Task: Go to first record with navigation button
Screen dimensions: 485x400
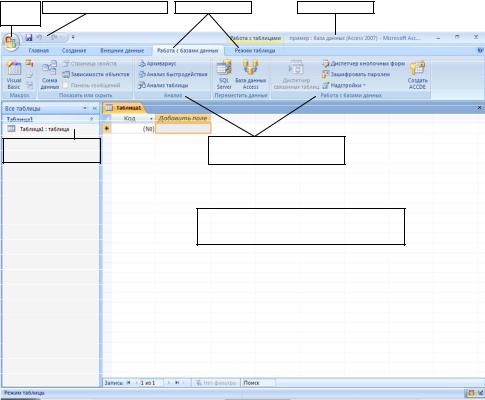Action: tap(128, 383)
